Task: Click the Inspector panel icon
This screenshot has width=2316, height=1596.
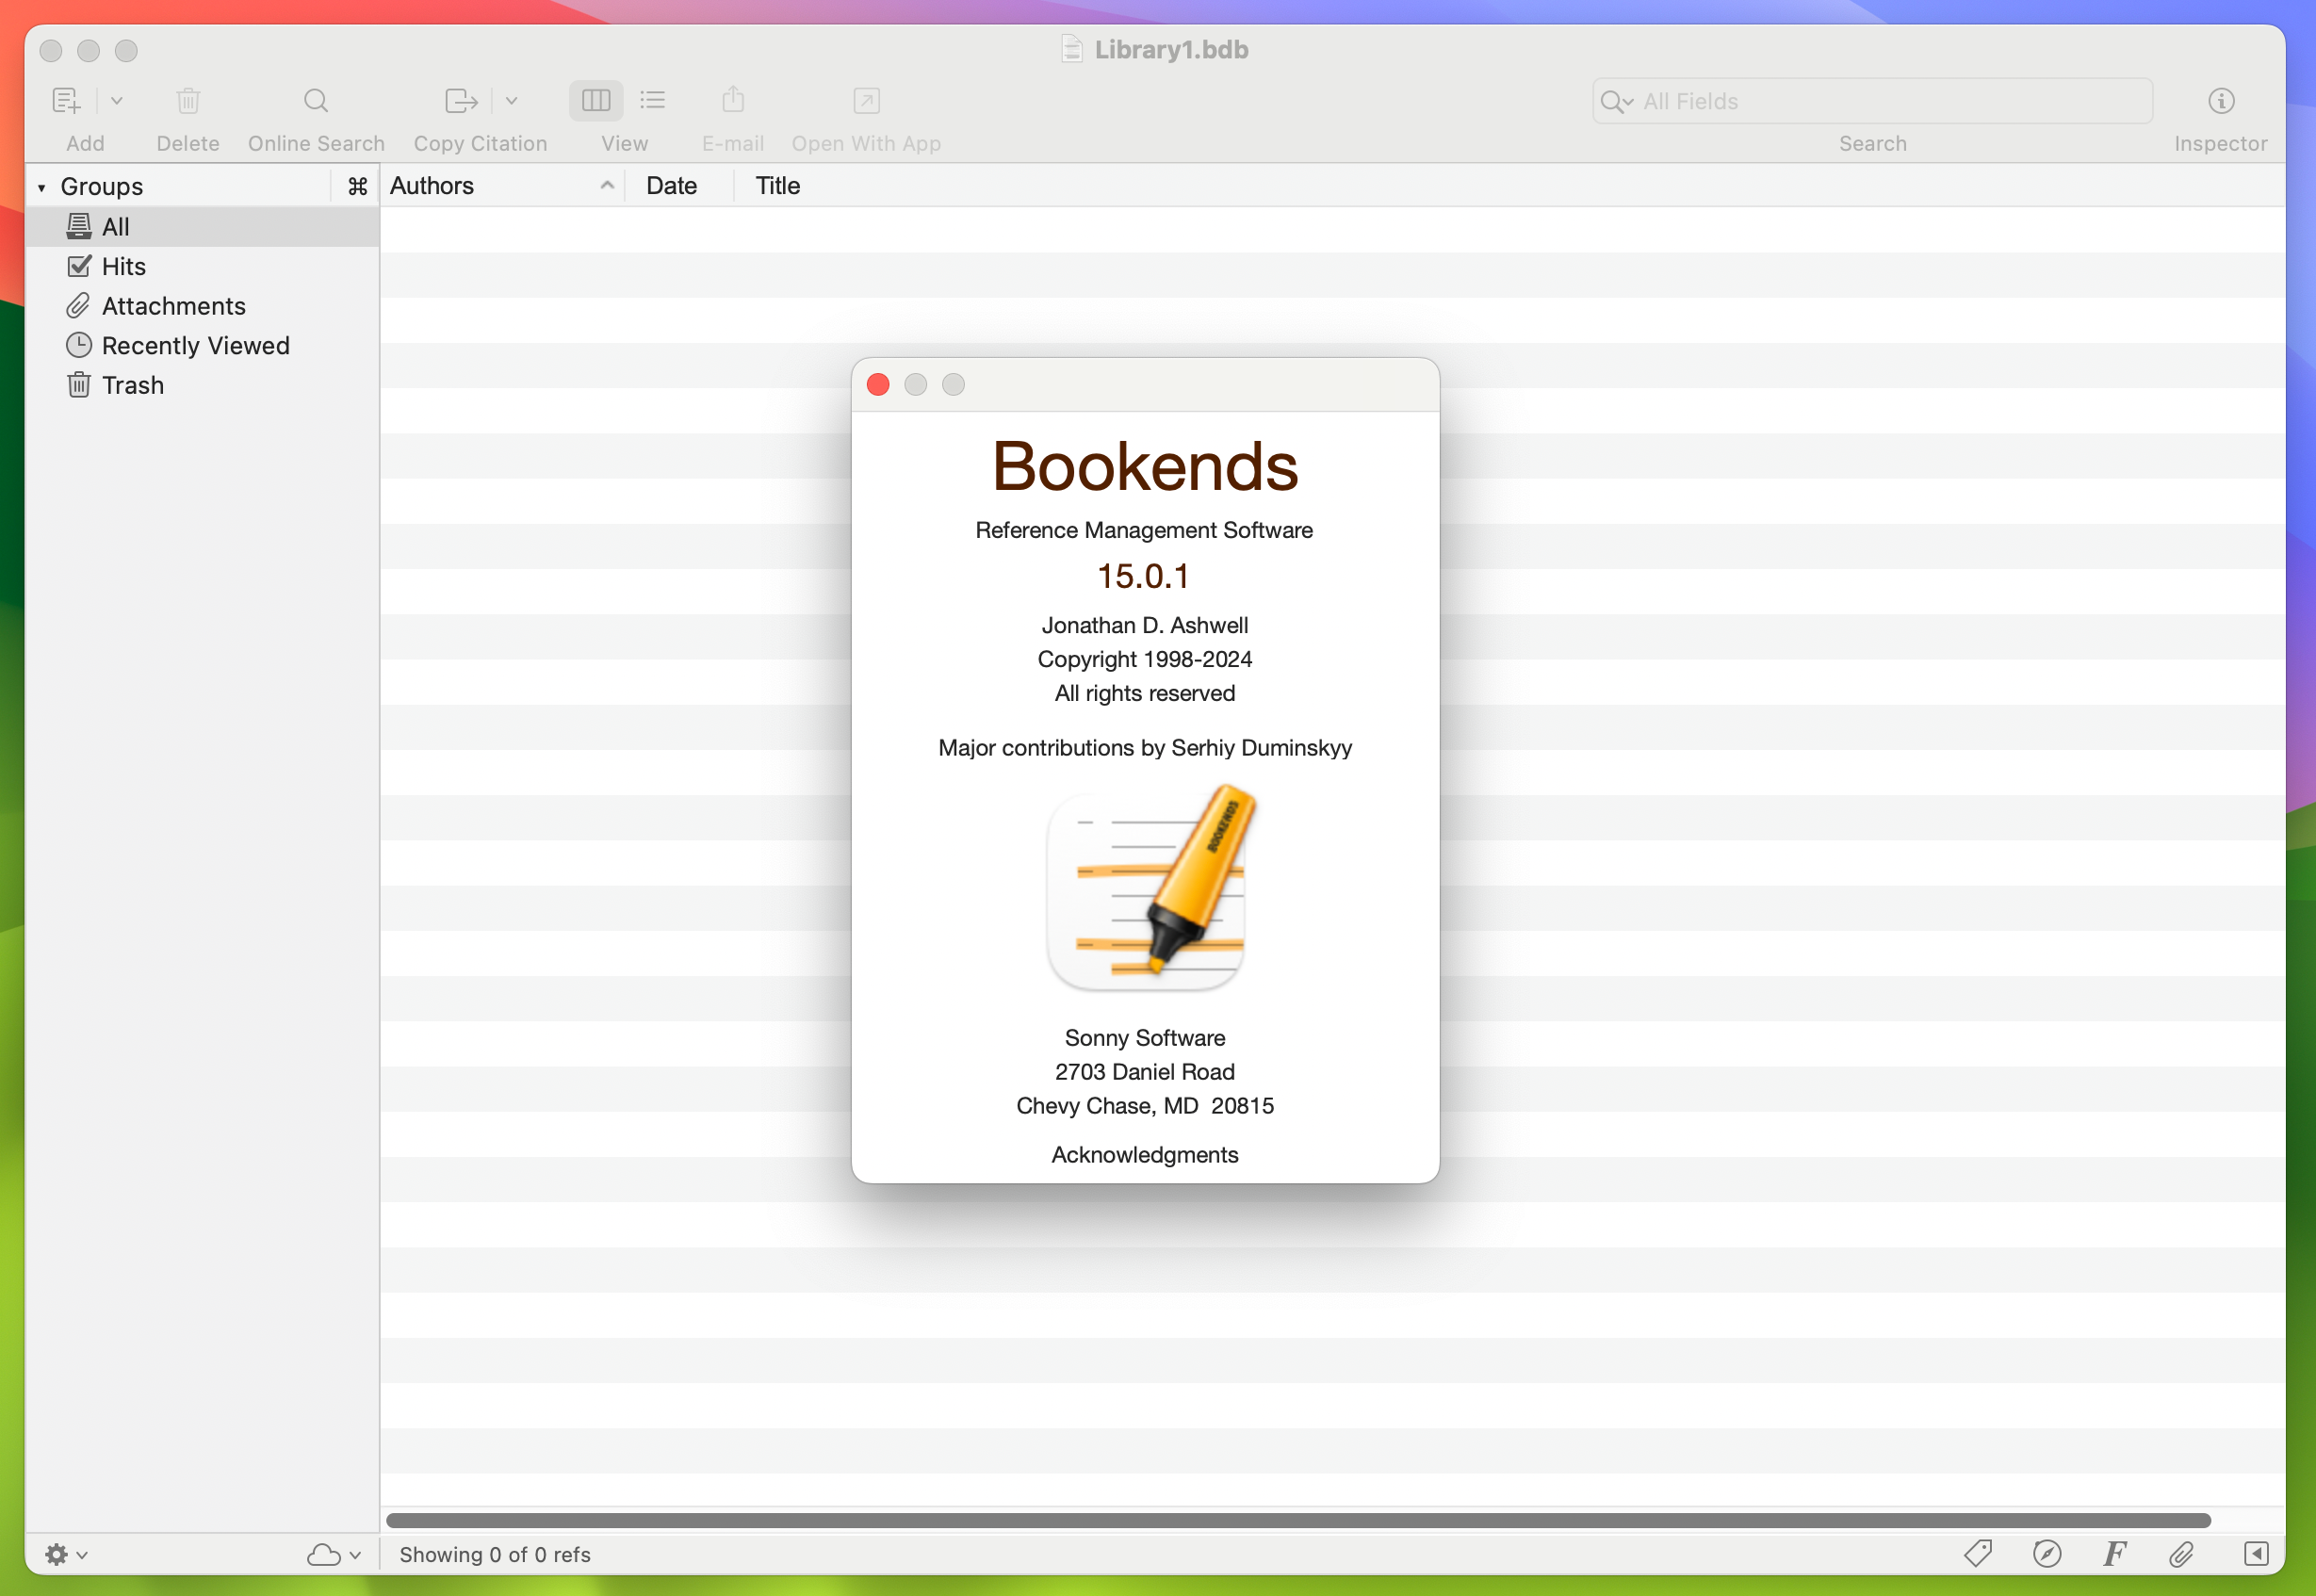Action: (x=2223, y=100)
